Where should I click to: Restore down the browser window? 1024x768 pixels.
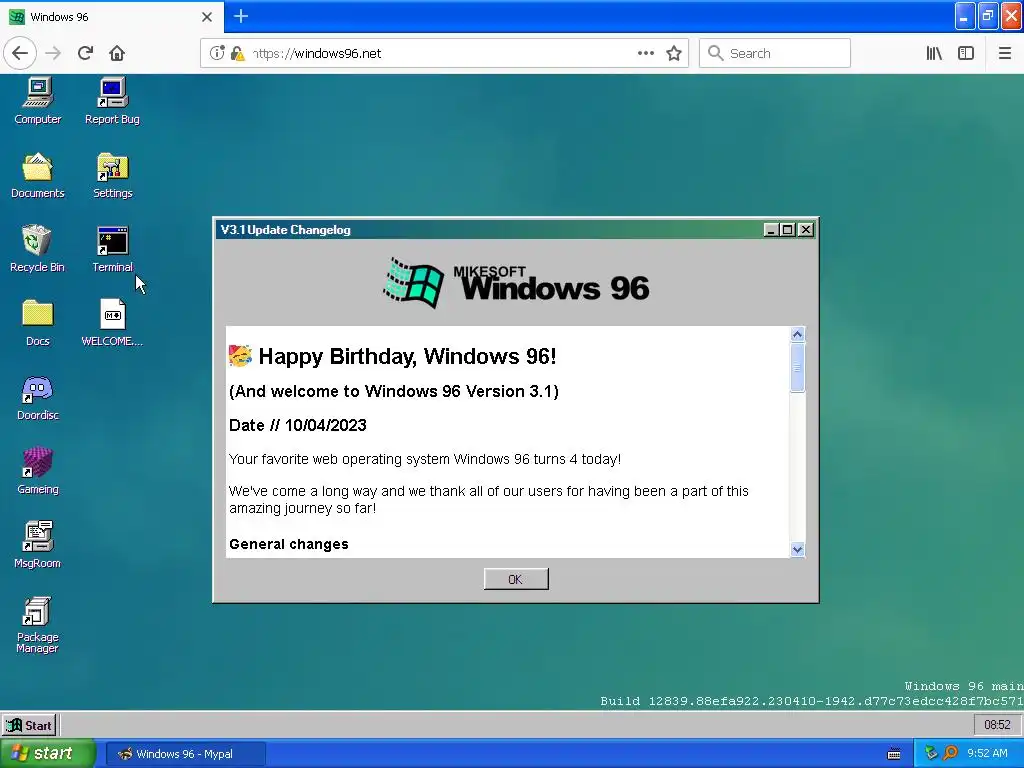(987, 16)
